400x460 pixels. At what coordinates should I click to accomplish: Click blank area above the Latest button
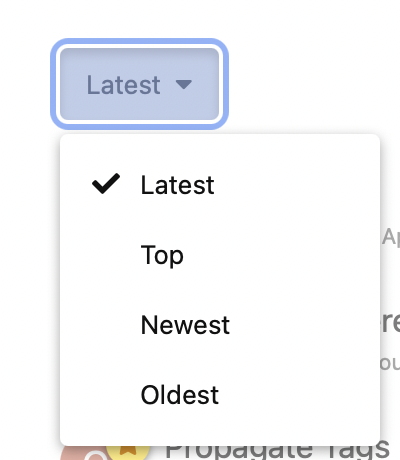pyautogui.click(x=139, y=18)
